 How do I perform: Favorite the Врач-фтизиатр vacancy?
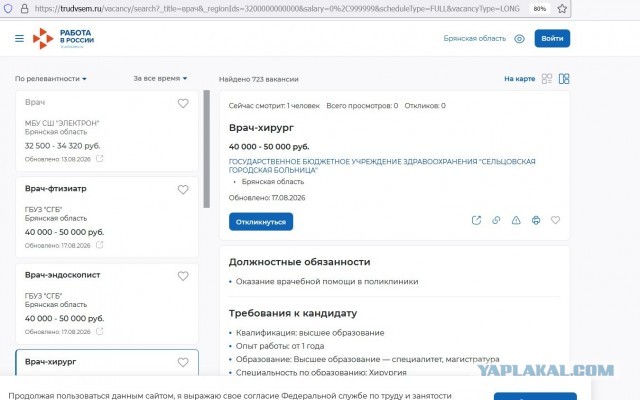pyautogui.click(x=183, y=189)
